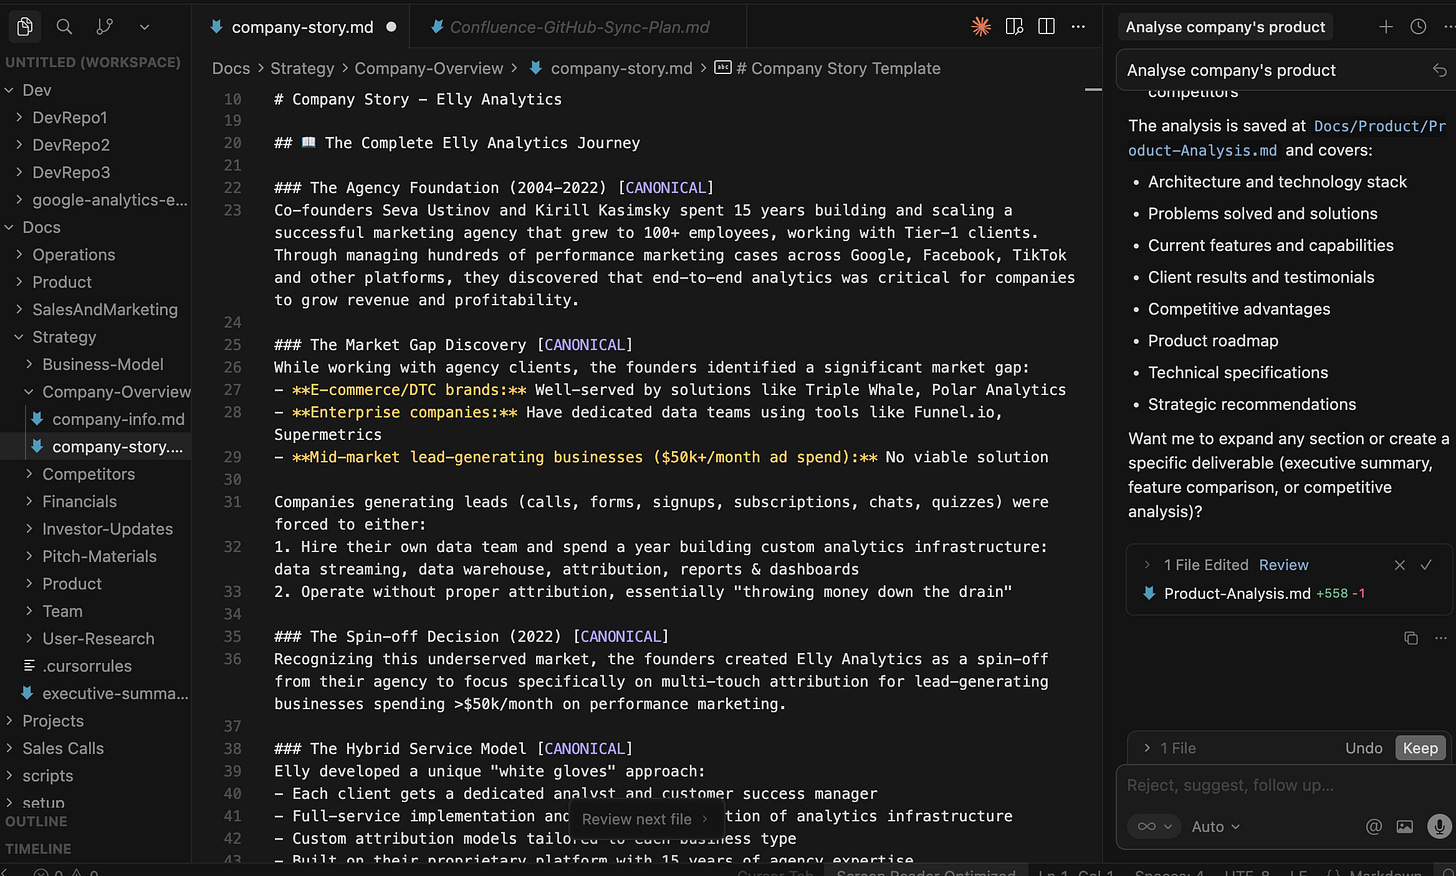1456x876 pixels.
Task: Show more sidebar views chevron
Action: tap(144, 27)
